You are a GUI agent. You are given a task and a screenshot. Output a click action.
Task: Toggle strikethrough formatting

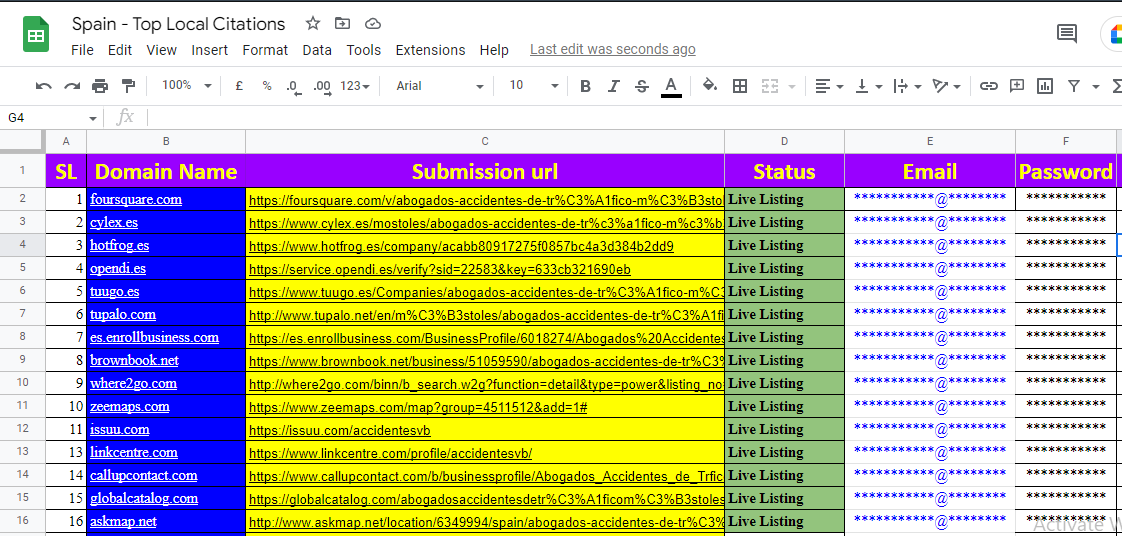coord(642,86)
